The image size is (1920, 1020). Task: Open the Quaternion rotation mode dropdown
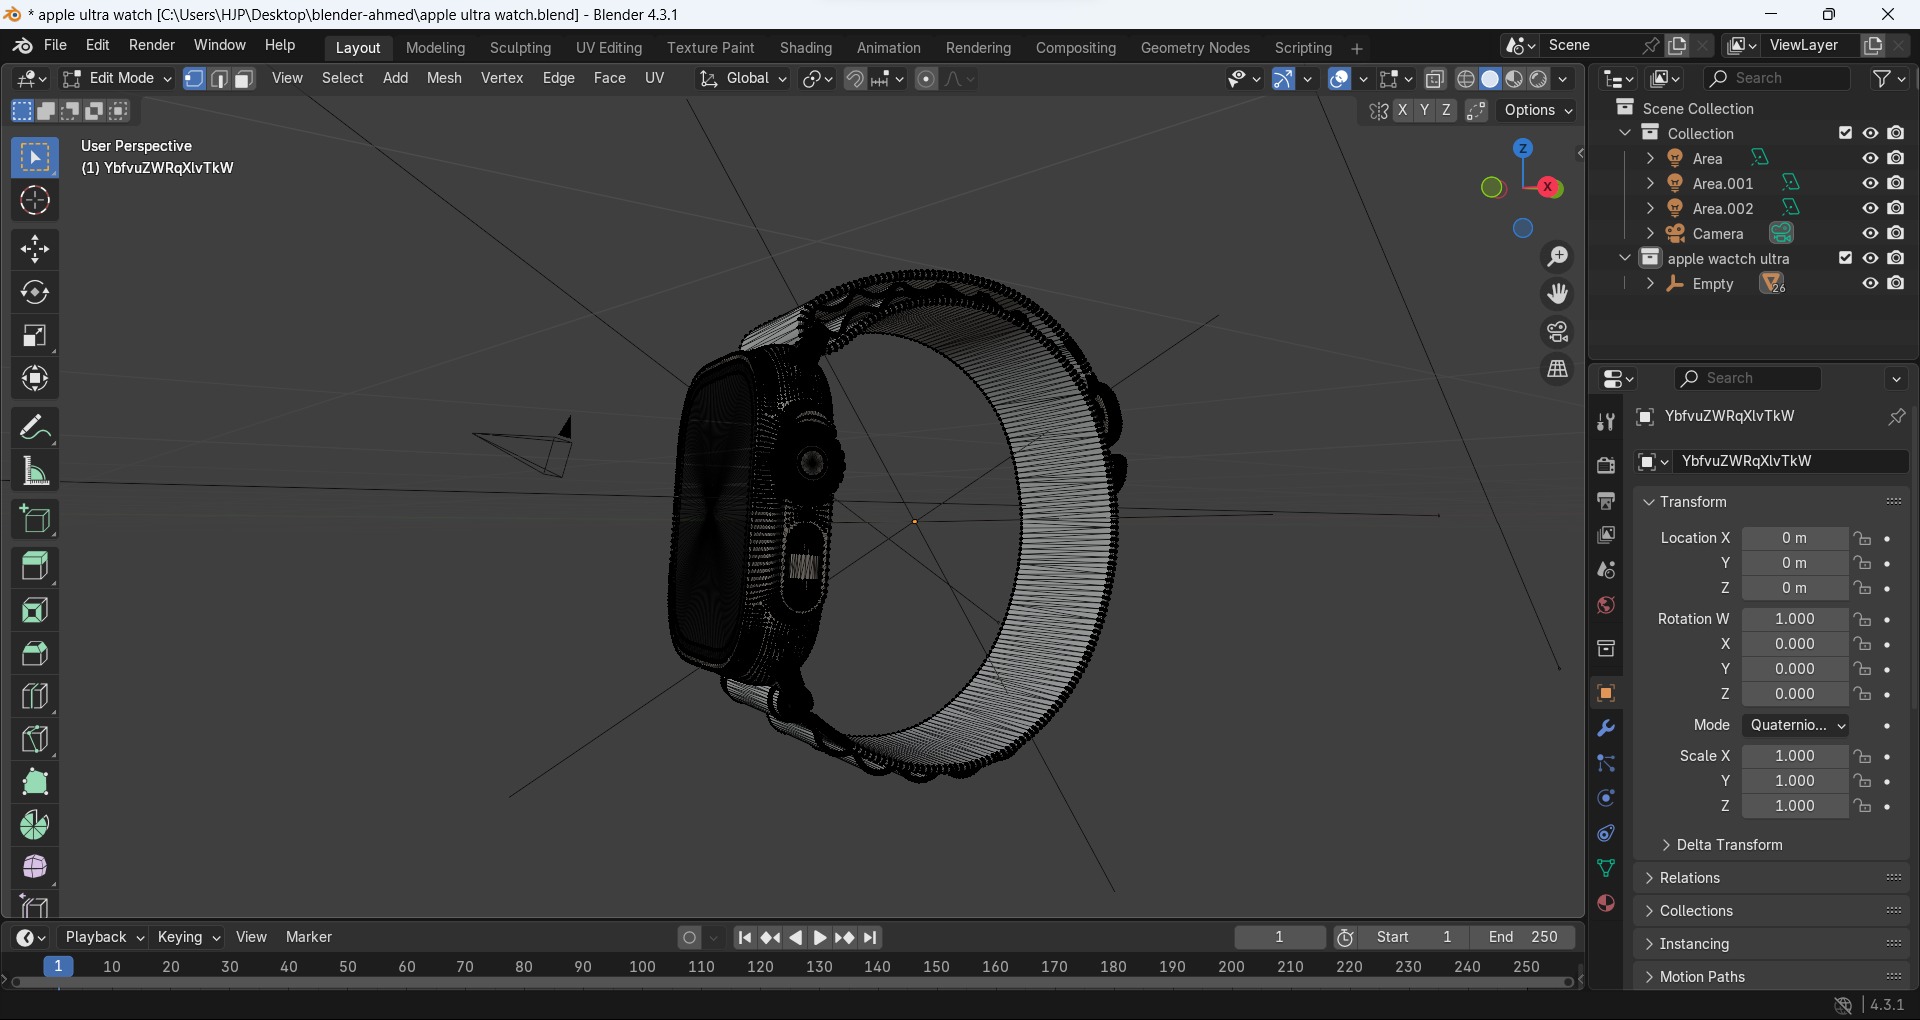coord(1795,725)
